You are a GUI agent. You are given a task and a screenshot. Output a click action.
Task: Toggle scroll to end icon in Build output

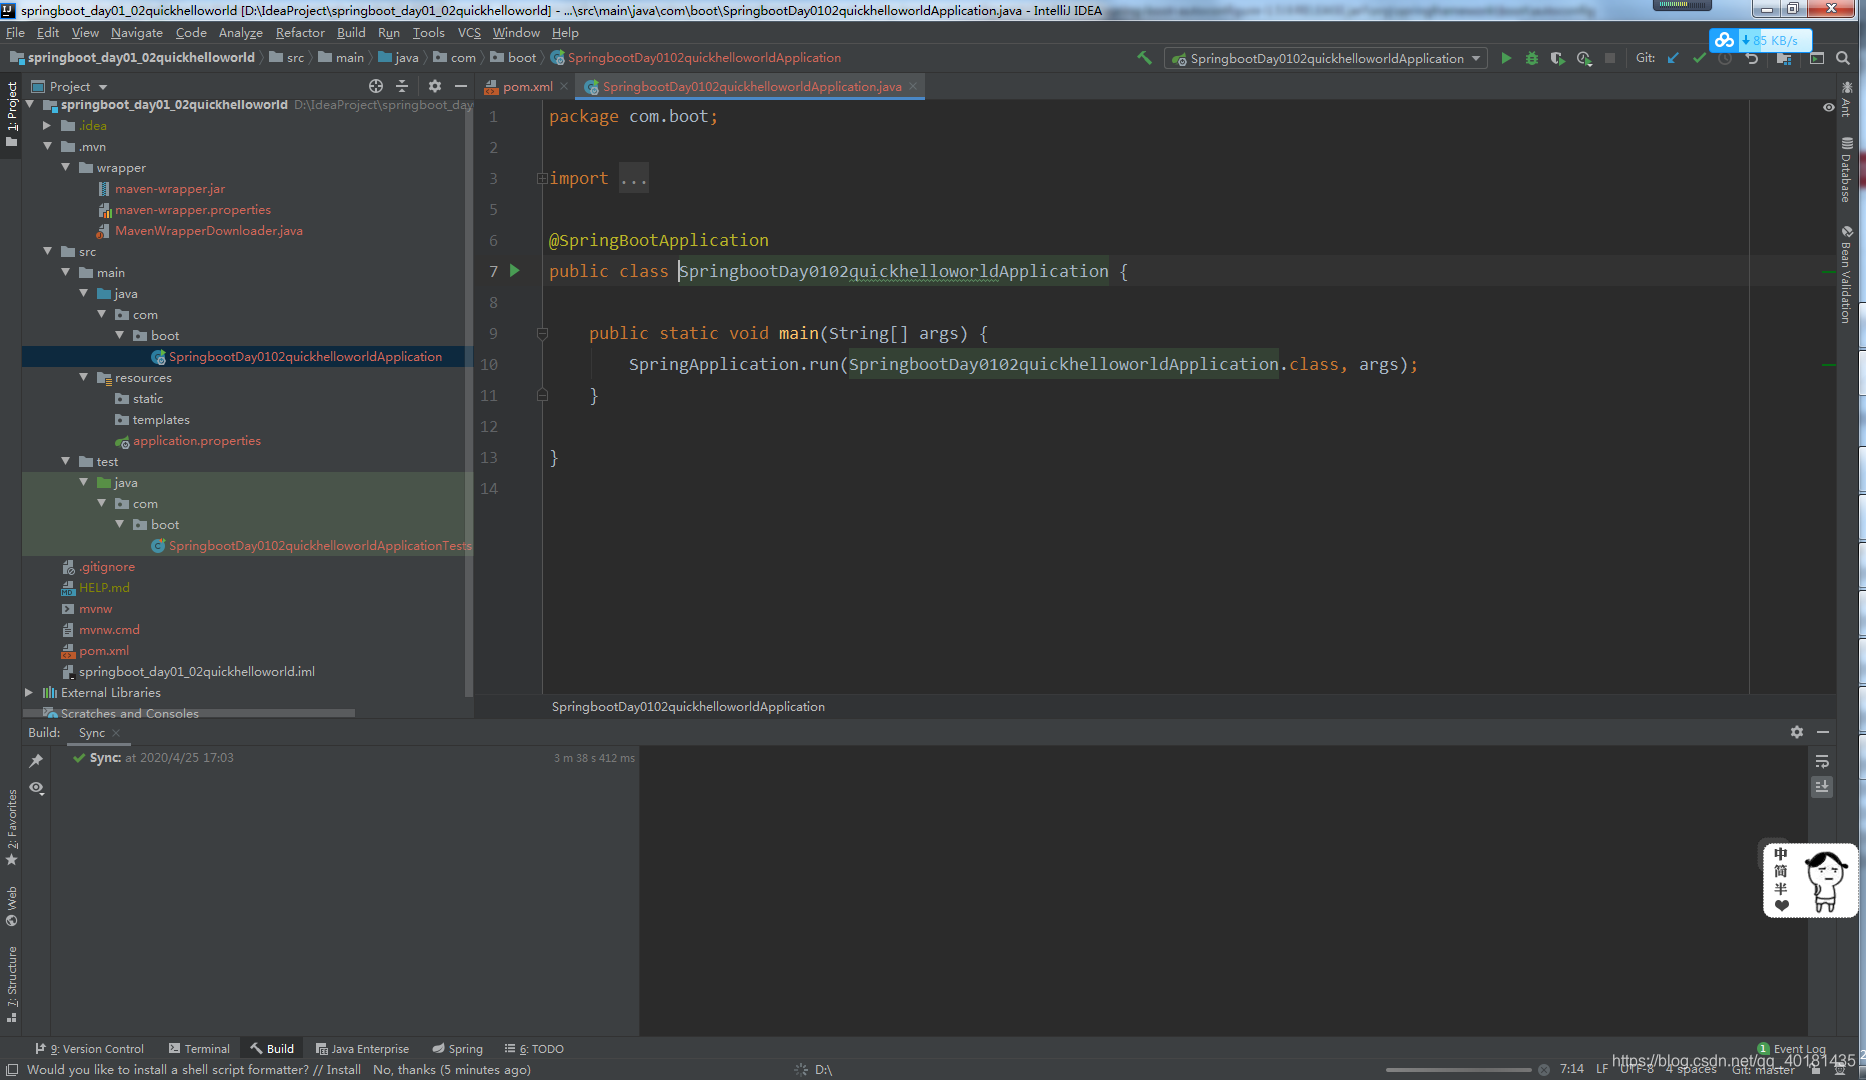(1822, 787)
